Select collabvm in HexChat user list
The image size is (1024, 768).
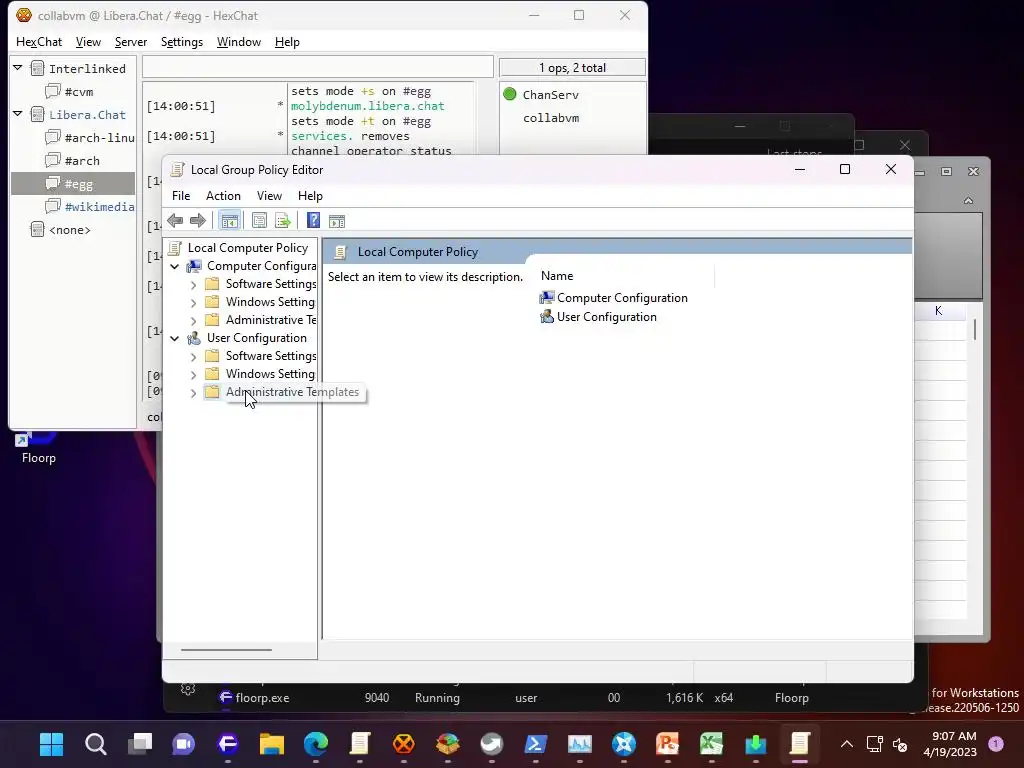click(x=551, y=118)
